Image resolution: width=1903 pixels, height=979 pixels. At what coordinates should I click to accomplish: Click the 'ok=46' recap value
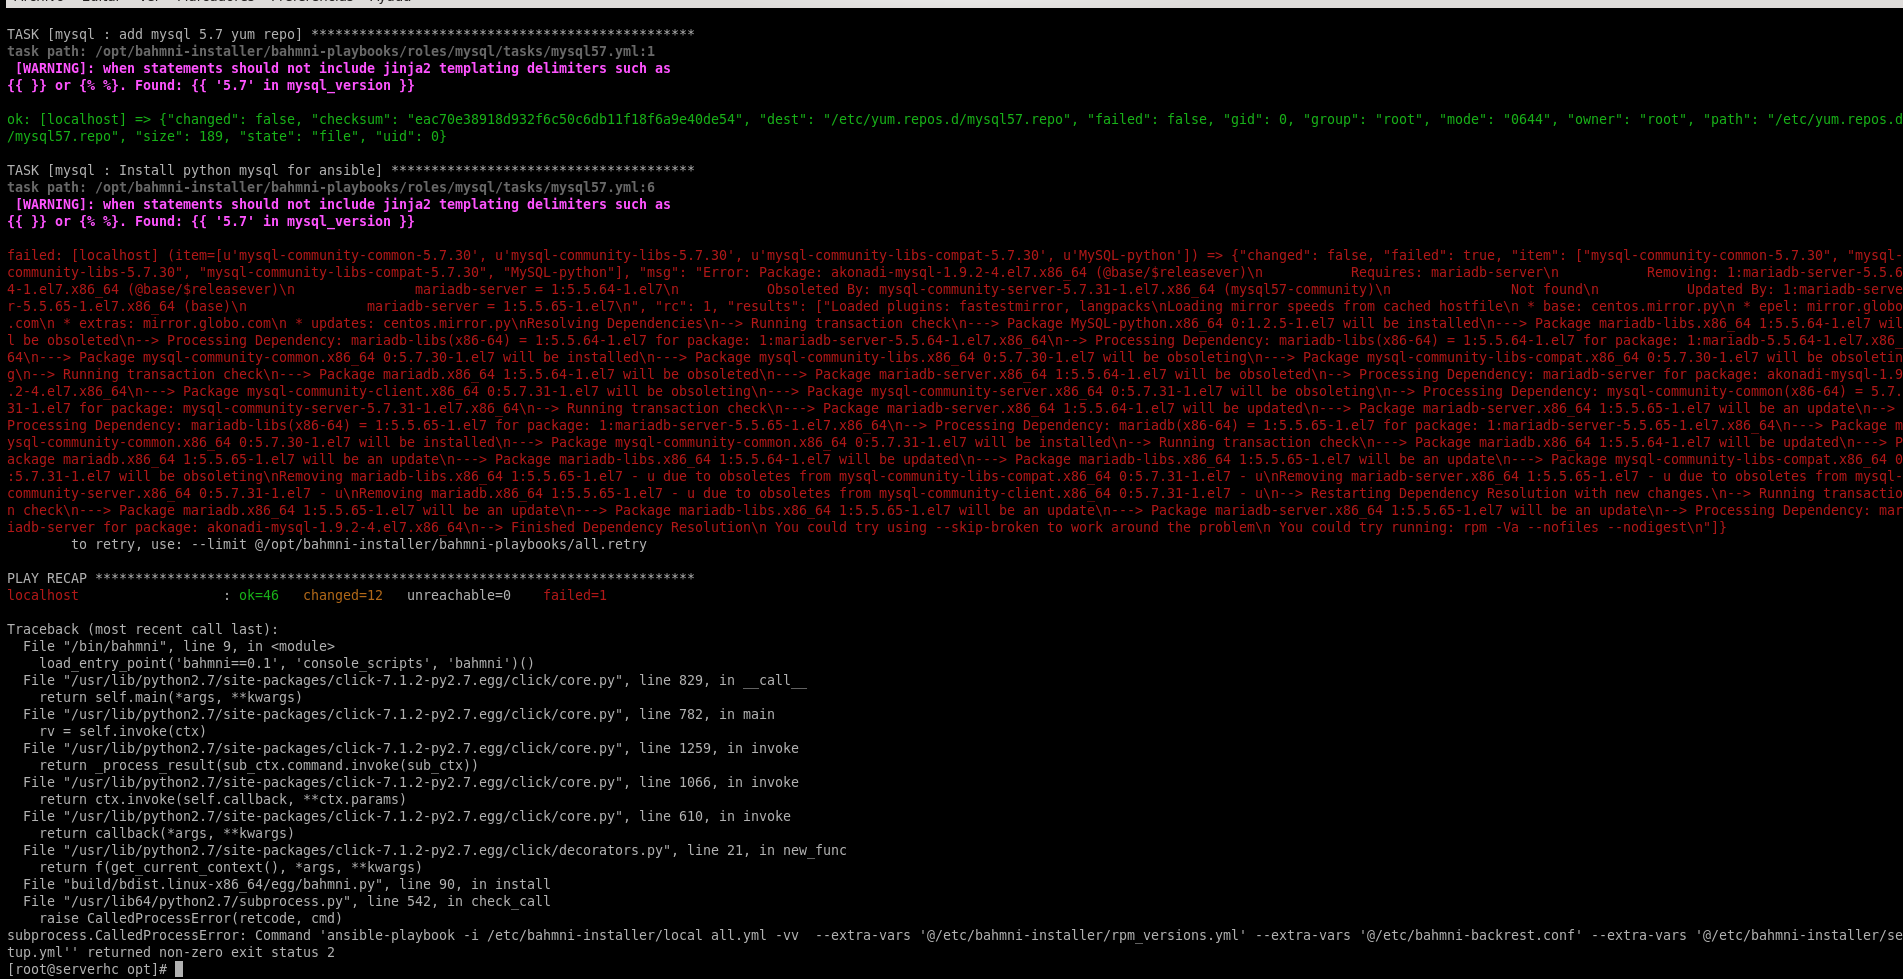pyautogui.click(x=258, y=595)
